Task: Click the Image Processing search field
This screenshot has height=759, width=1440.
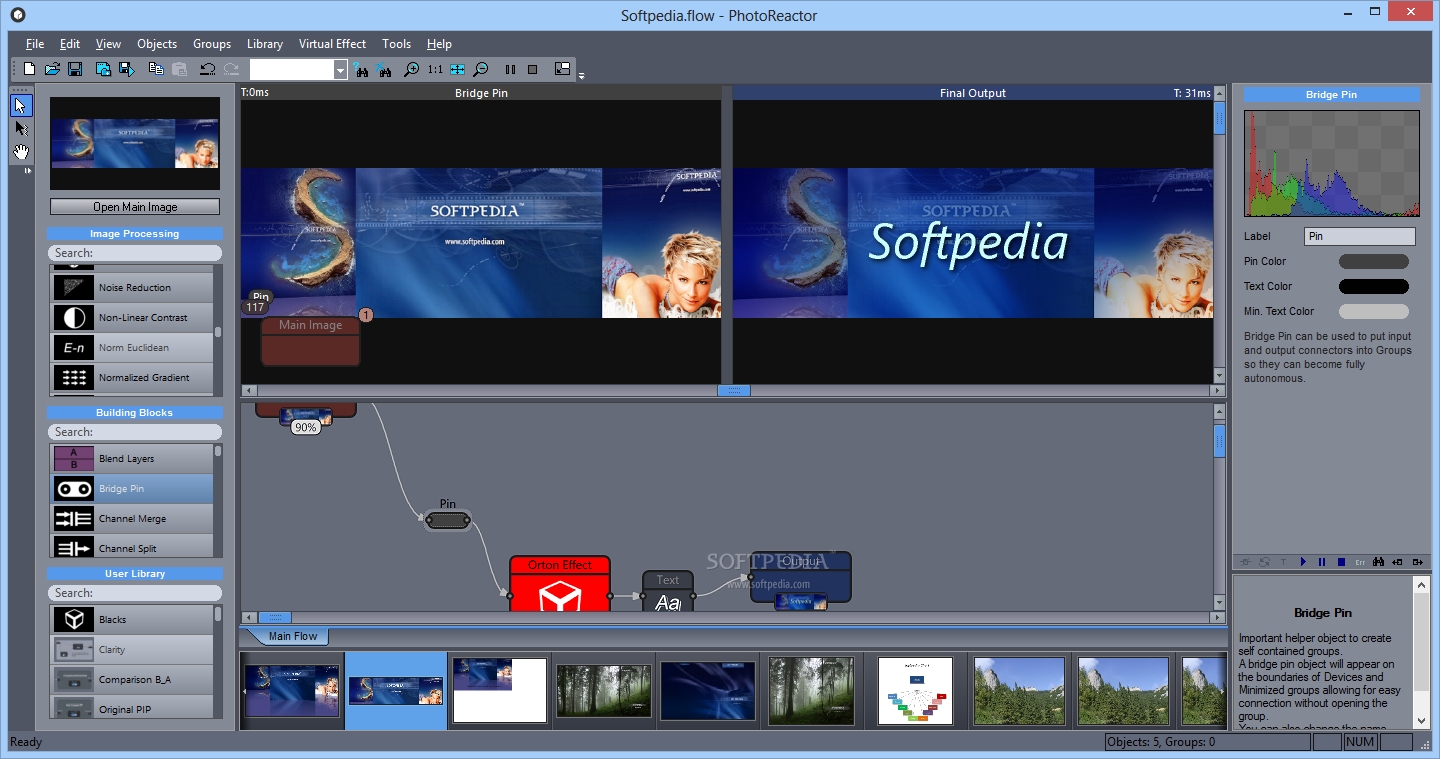Action: (x=135, y=253)
